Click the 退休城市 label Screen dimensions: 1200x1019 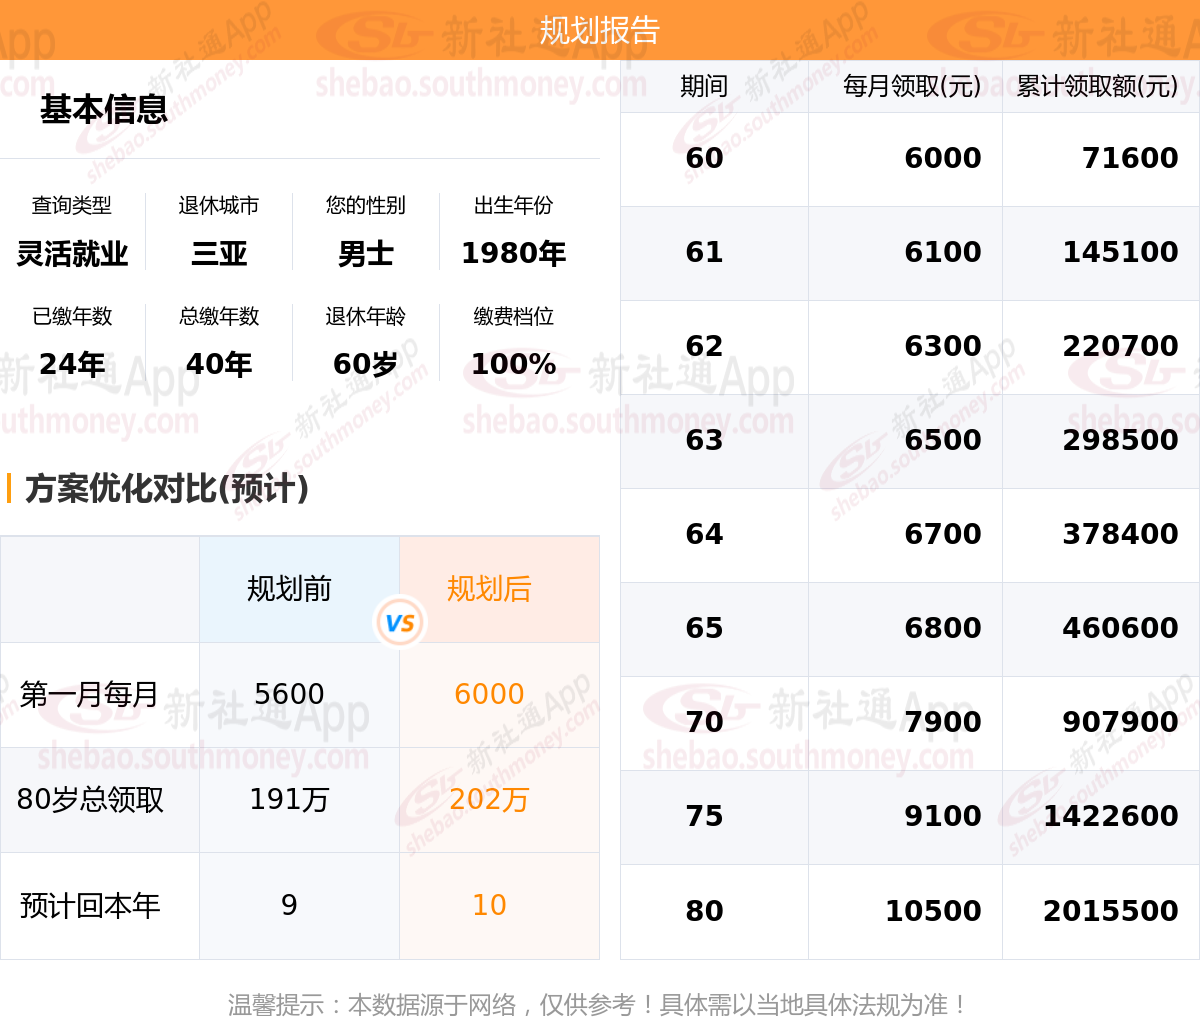[219, 205]
